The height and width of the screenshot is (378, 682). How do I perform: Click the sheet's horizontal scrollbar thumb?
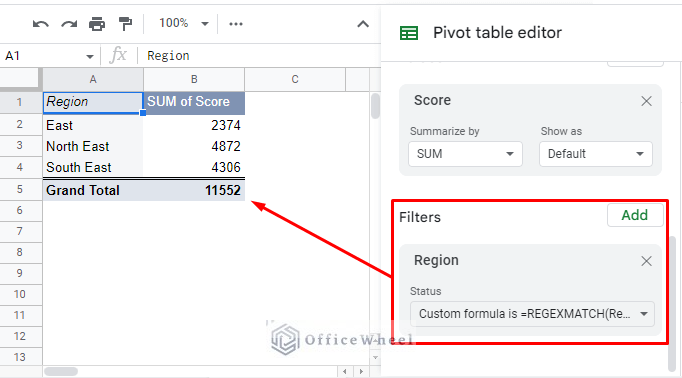(61, 371)
